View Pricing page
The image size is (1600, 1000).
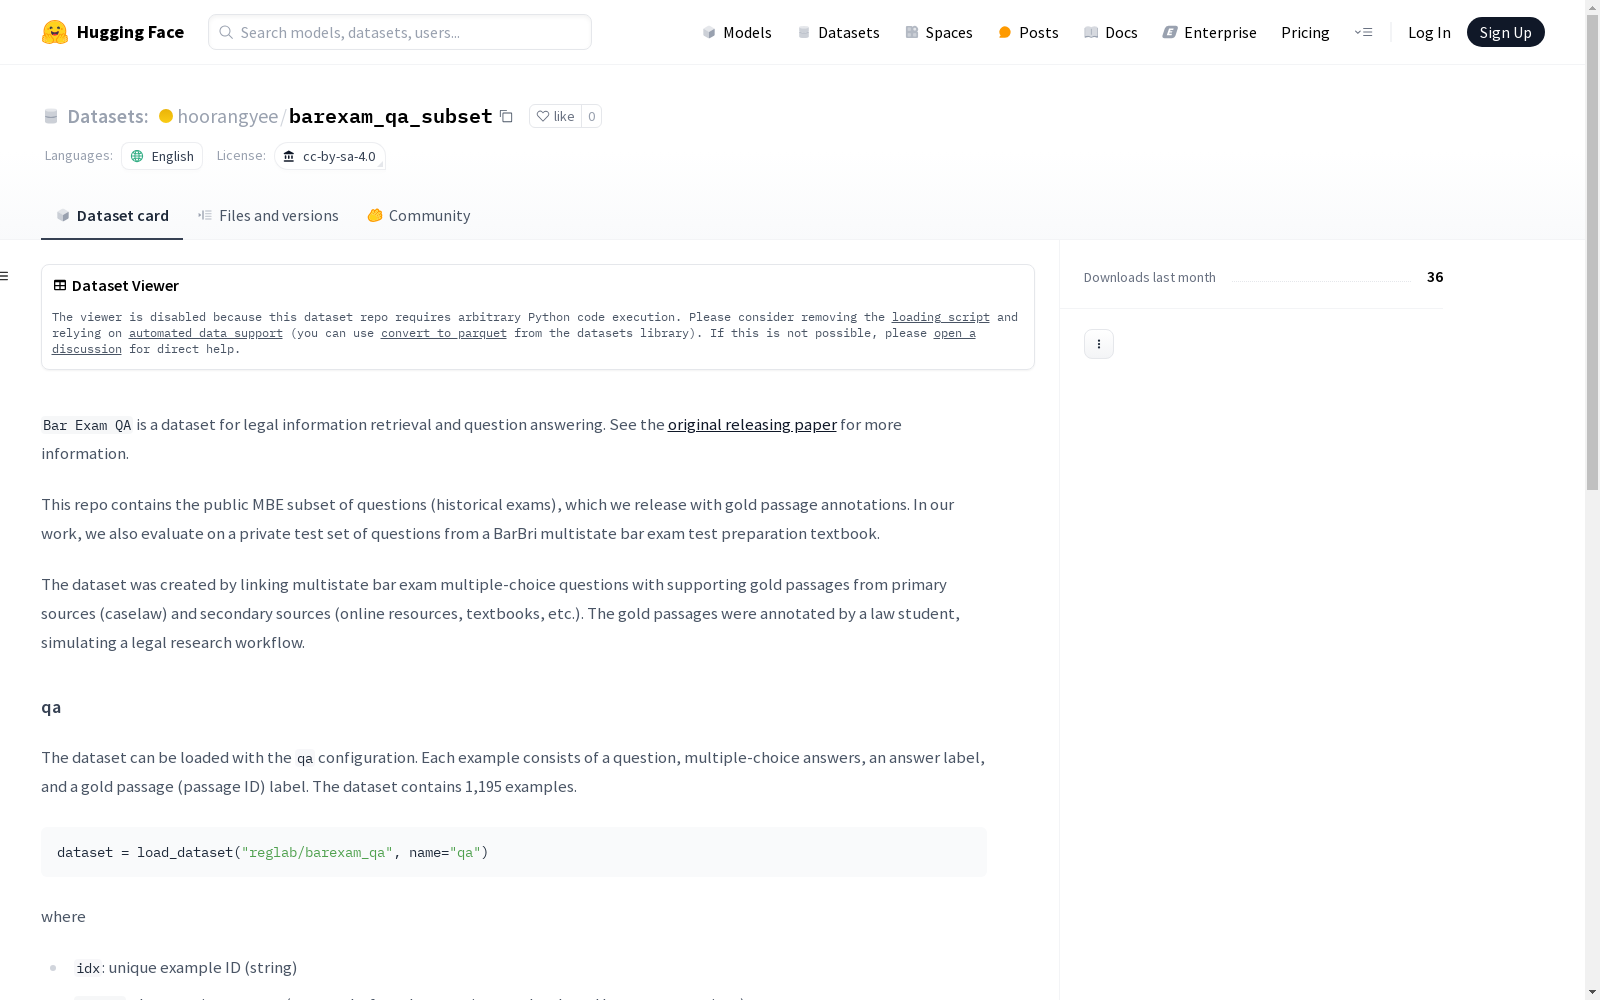point(1305,32)
